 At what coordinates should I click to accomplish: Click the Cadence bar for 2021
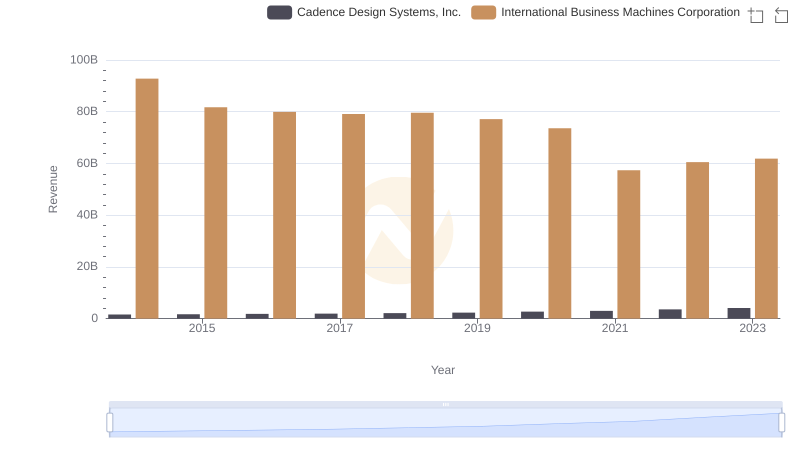pyautogui.click(x=602, y=315)
